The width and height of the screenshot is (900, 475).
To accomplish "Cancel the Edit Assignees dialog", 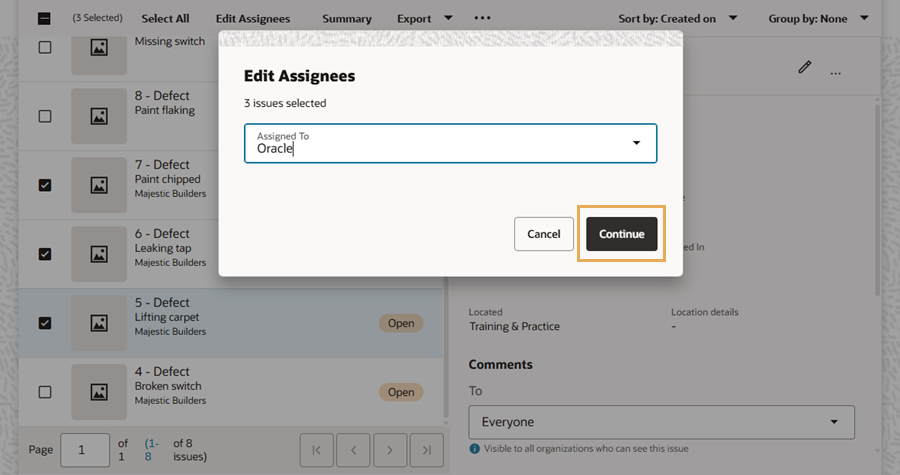I will tap(543, 234).
